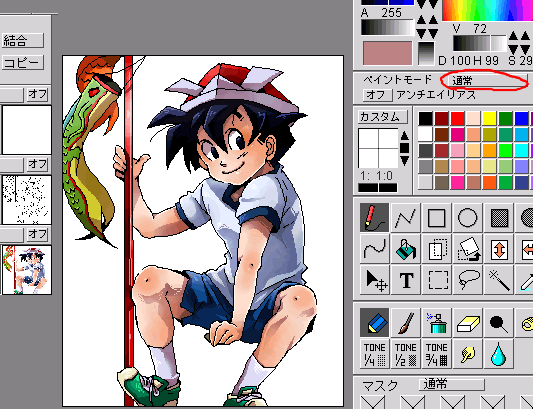The image size is (533, 409).
Task: Pick the hot pink palette swatch
Action: click(x=458, y=183)
